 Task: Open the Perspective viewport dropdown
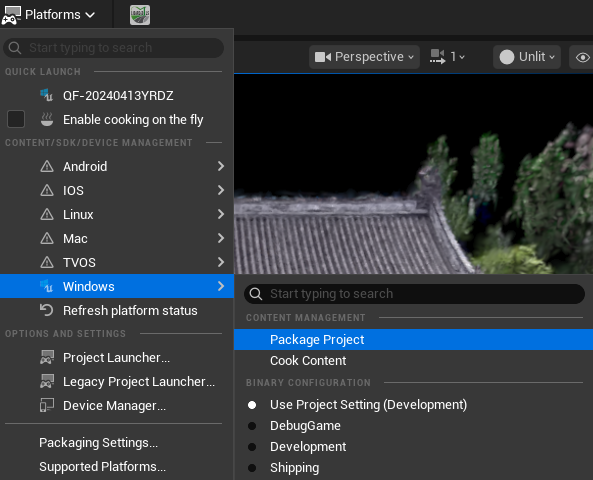pyautogui.click(x=364, y=57)
